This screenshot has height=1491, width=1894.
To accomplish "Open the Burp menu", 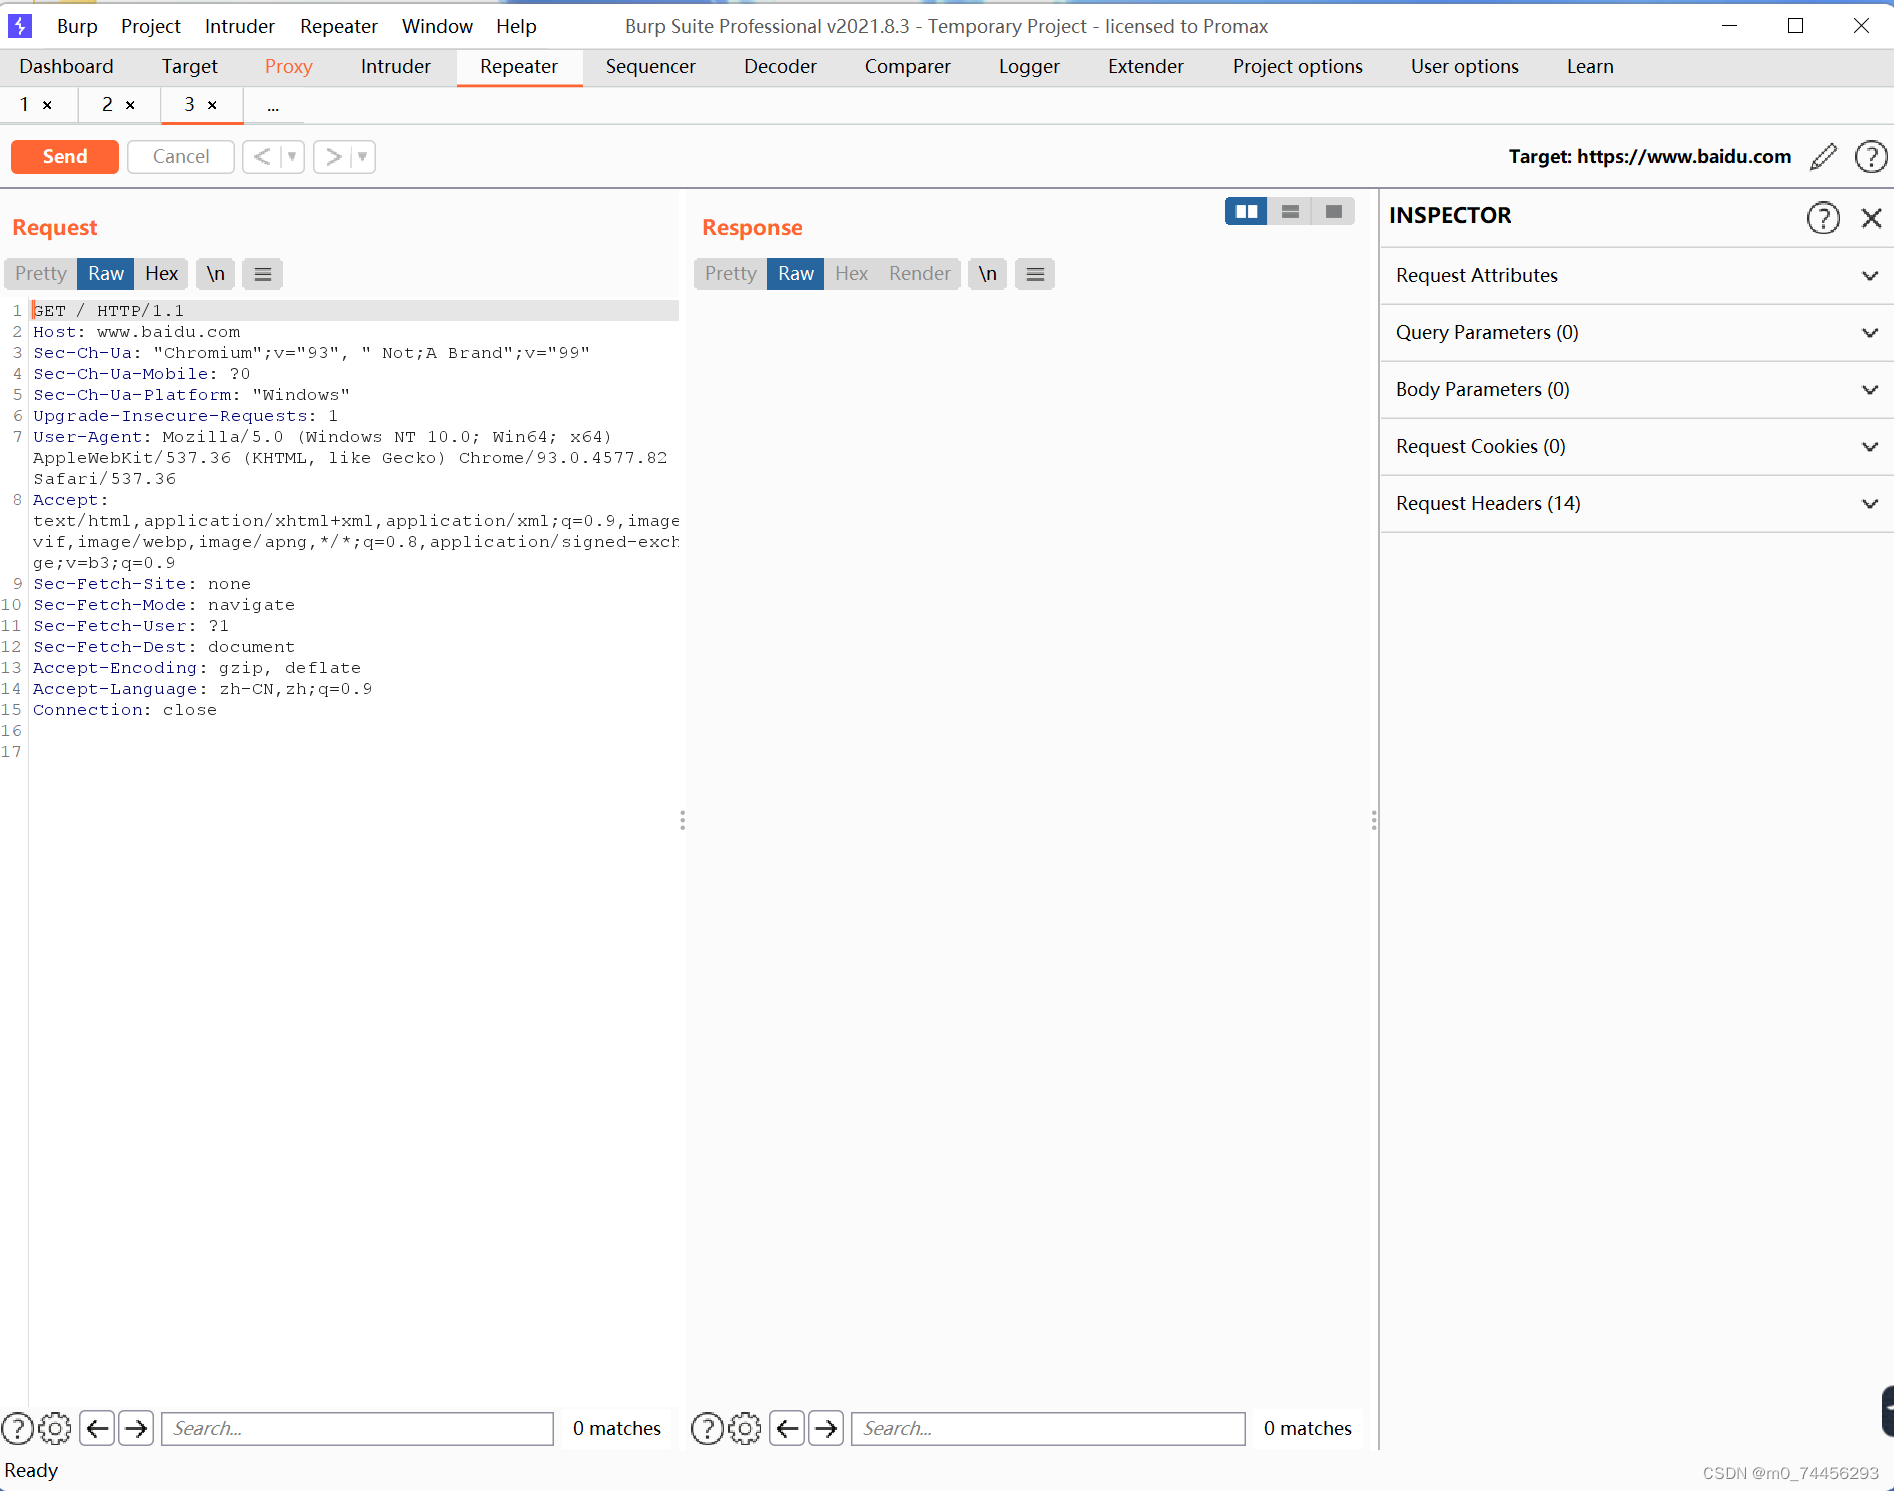I will pos(77,26).
